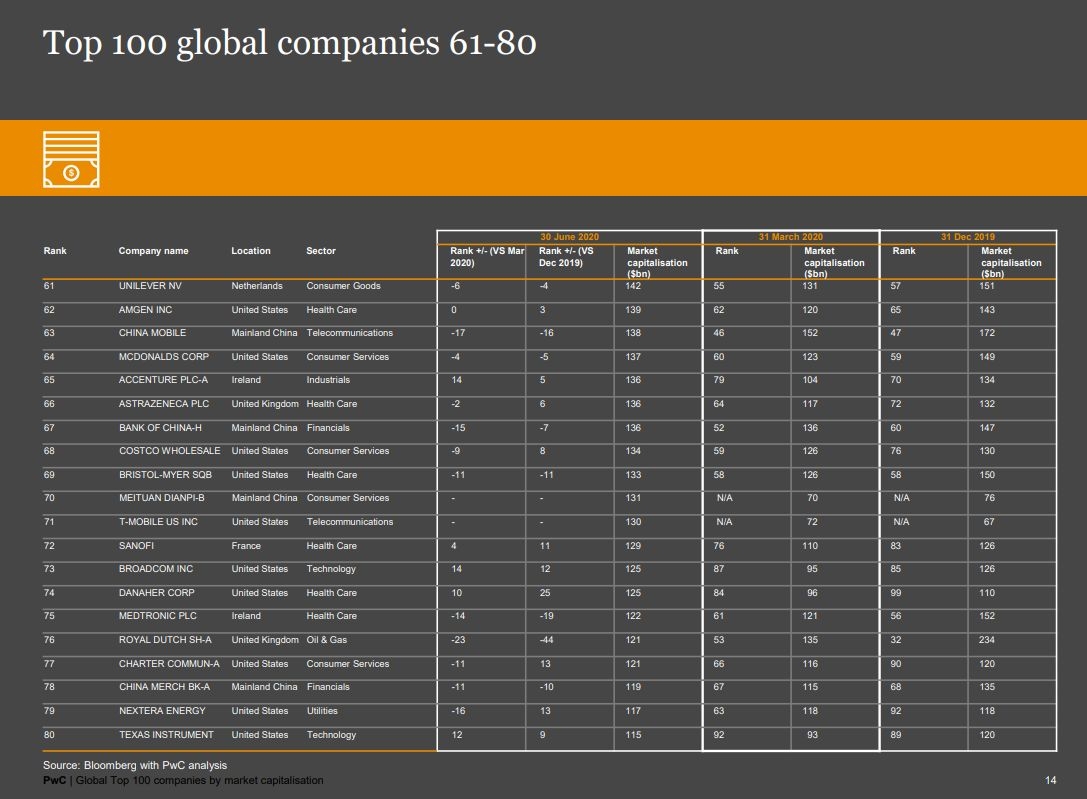Click Dec 2019 N/A rank for T-Mobile
This screenshot has height=799, width=1087.
click(901, 522)
